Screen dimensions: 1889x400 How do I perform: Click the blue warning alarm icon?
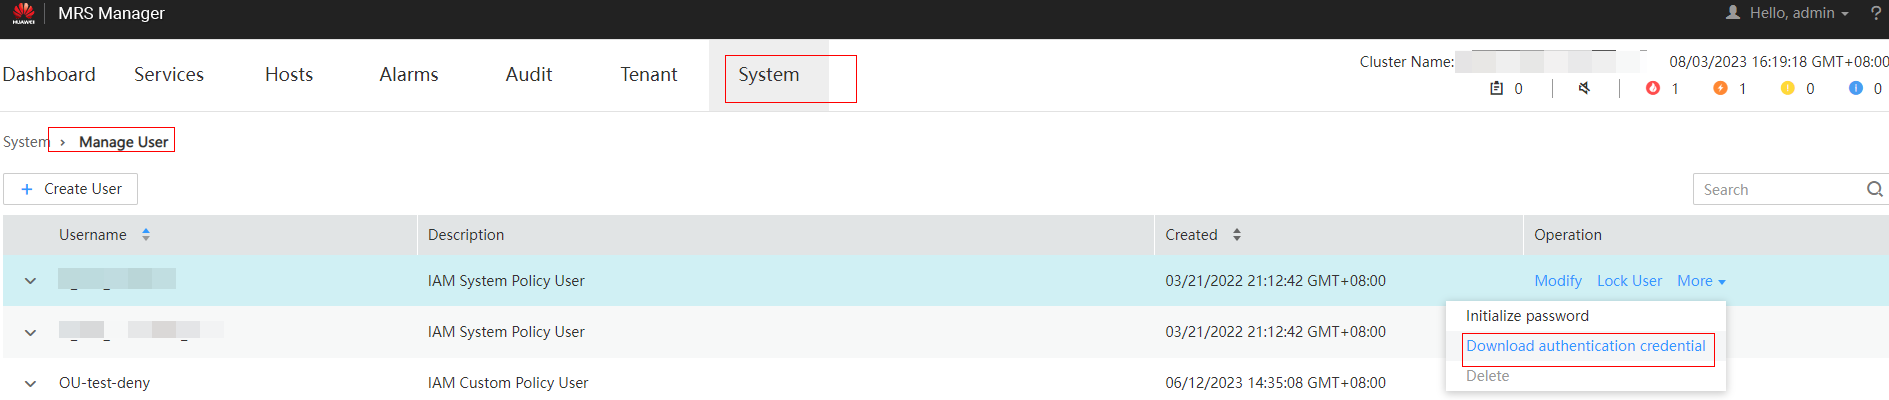tap(1856, 88)
